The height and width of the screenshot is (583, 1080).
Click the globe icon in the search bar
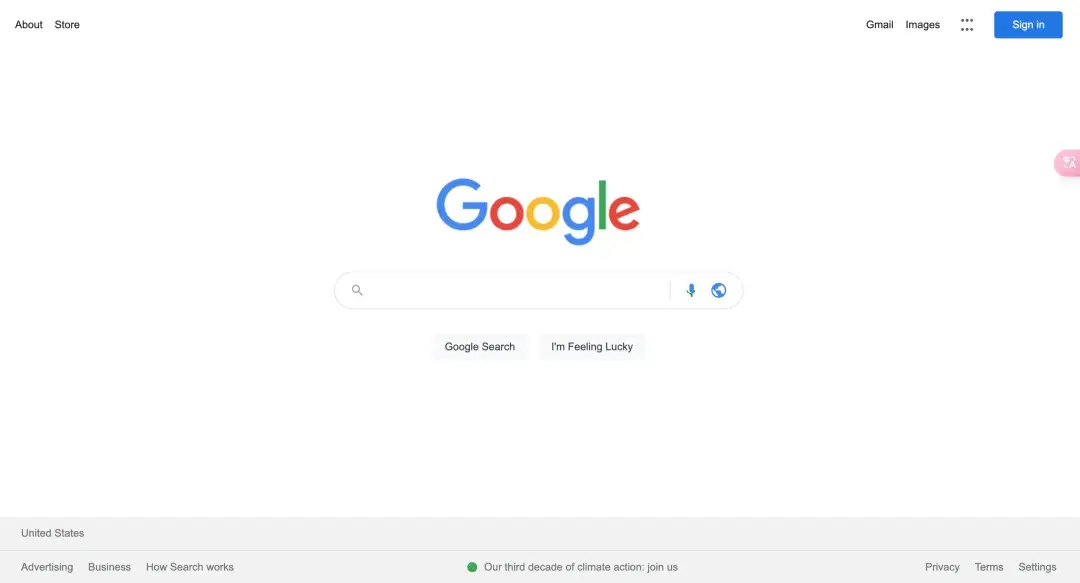click(718, 290)
